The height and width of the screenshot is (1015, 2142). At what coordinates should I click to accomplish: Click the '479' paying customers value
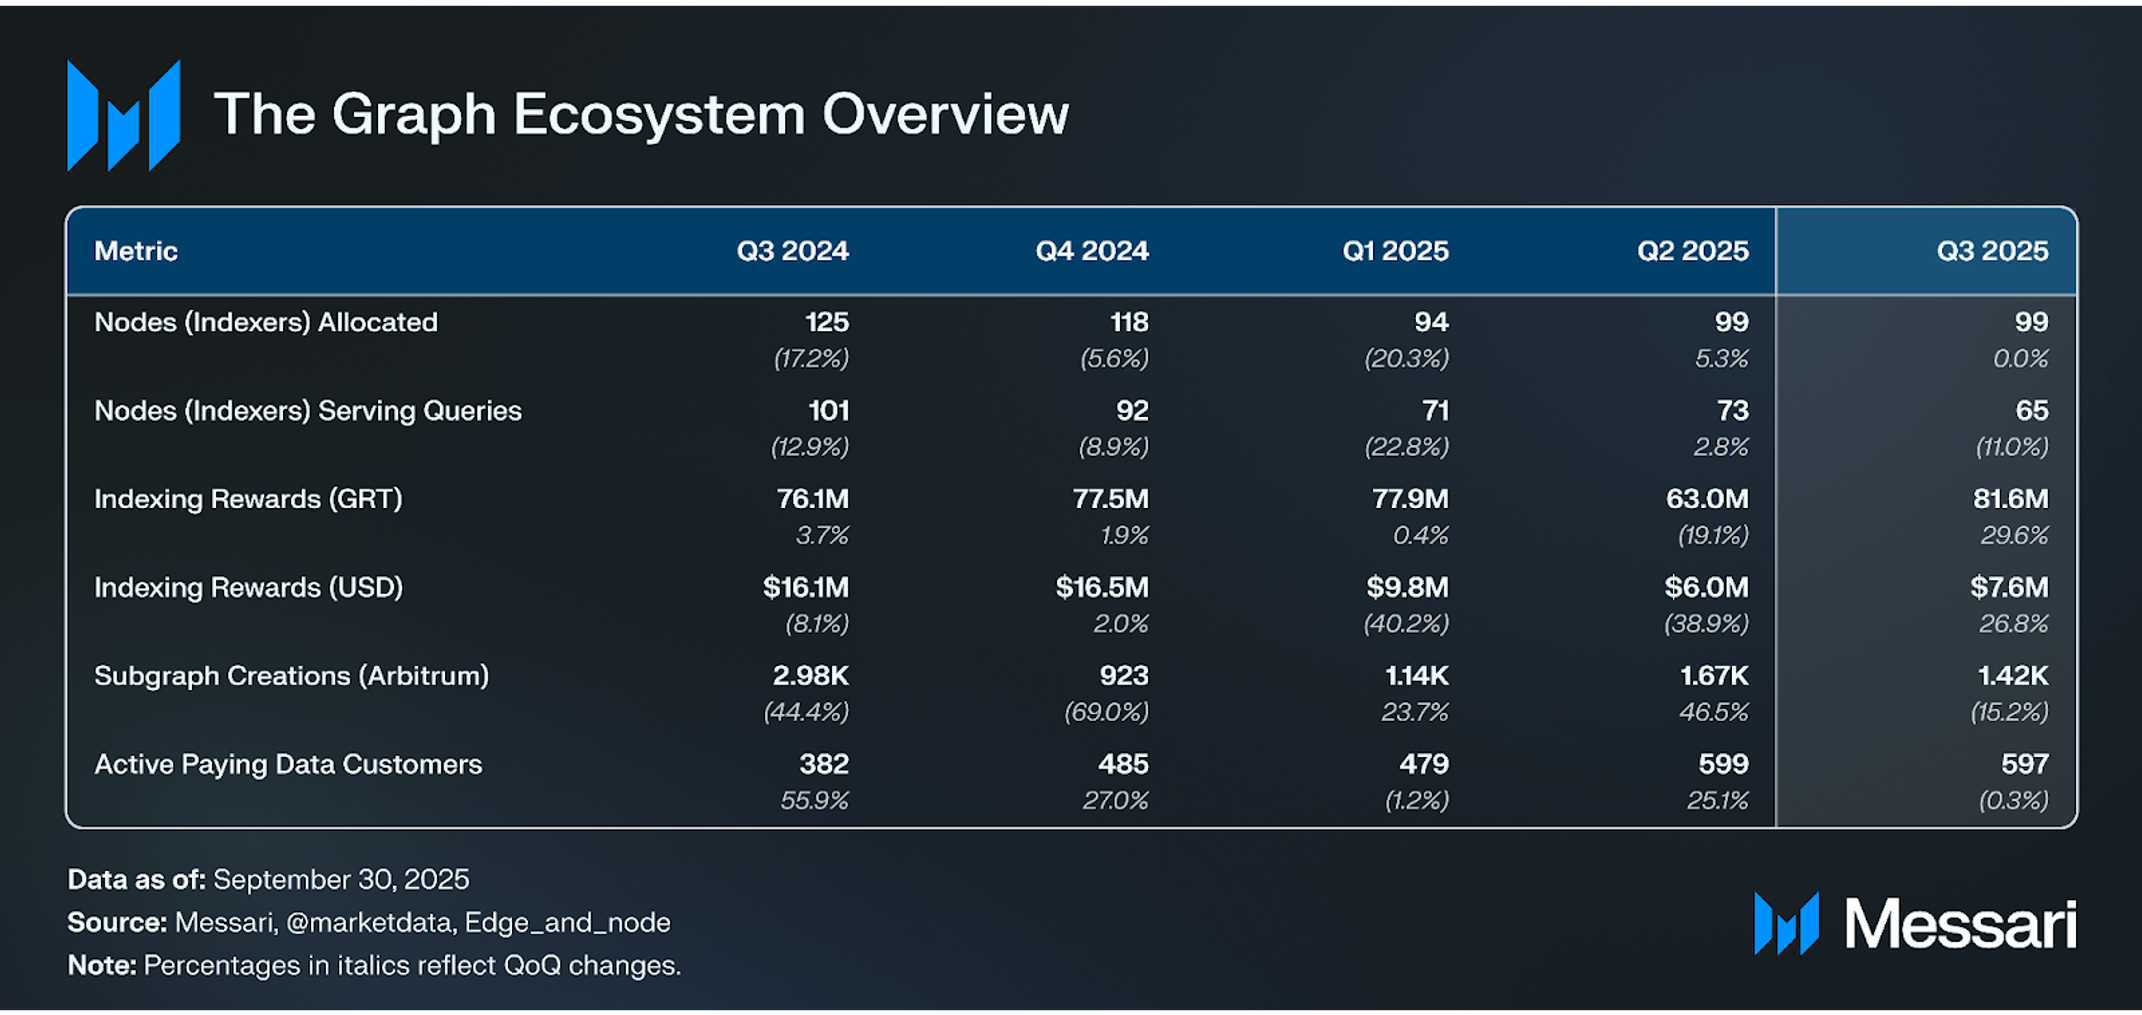tap(1424, 764)
